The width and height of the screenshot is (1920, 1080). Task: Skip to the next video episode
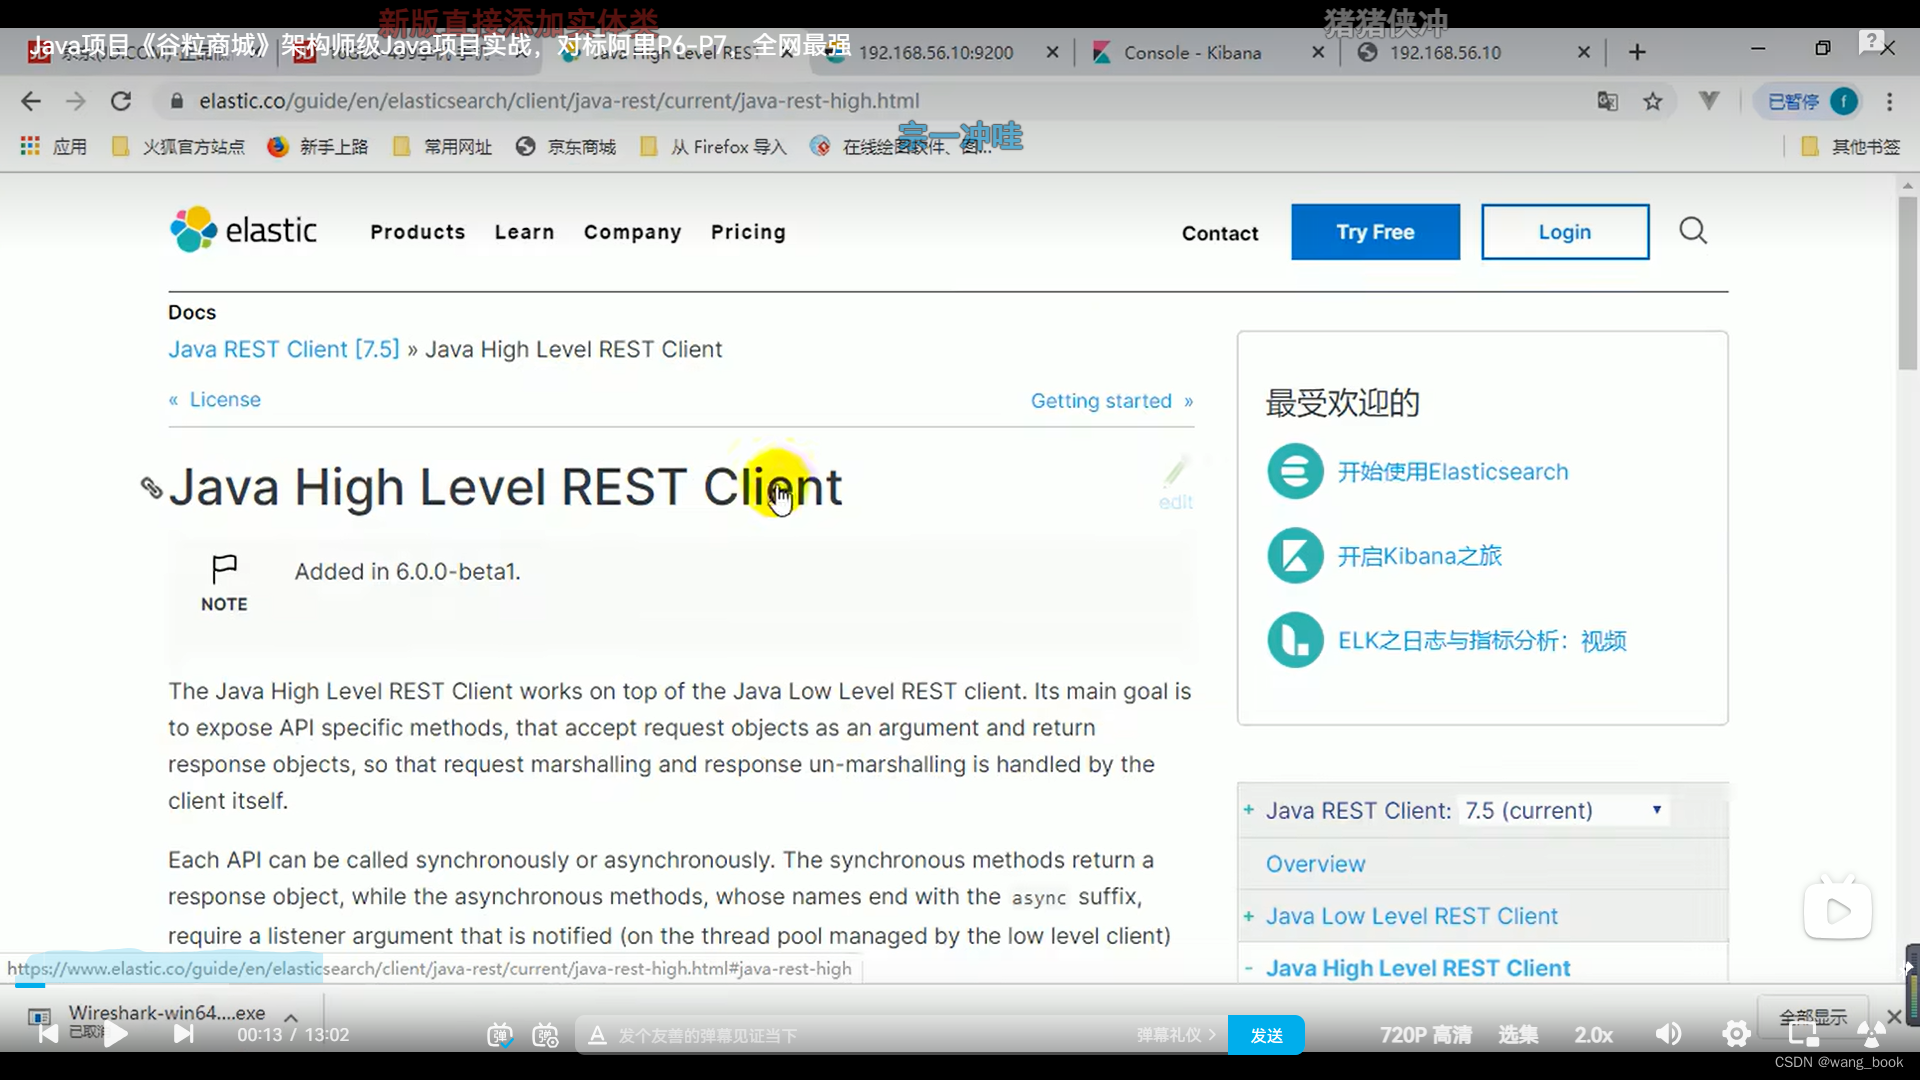pos(183,1034)
